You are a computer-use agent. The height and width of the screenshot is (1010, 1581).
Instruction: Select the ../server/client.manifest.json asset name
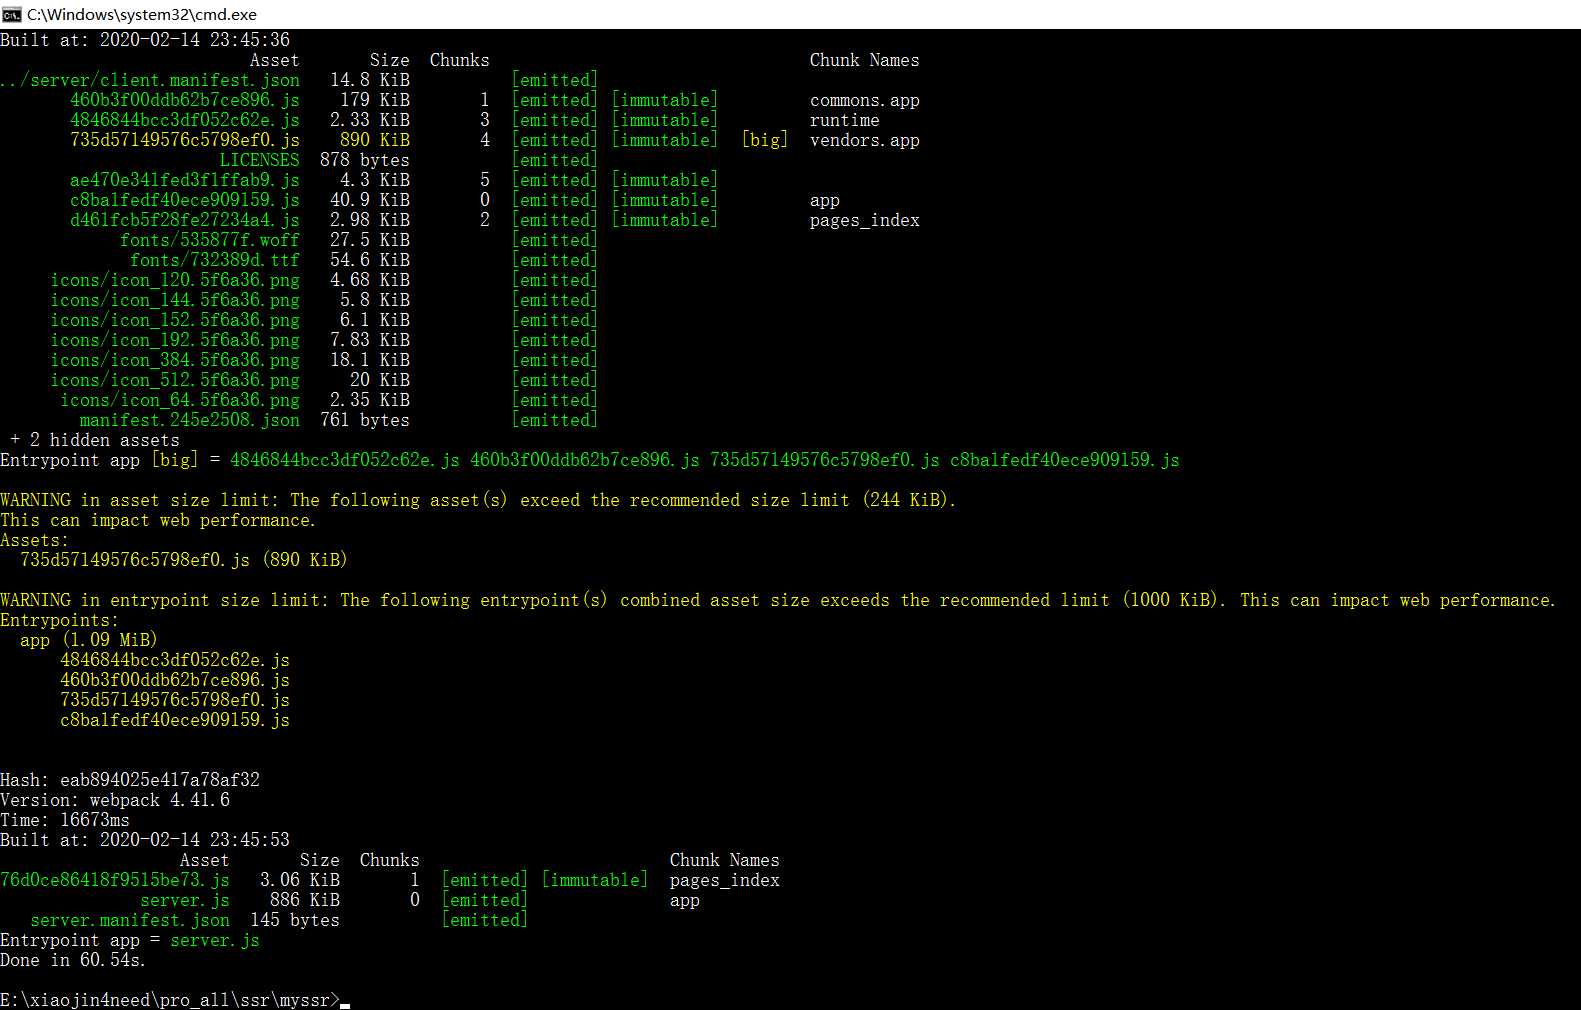pyautogui.click(x=150, y=80)
